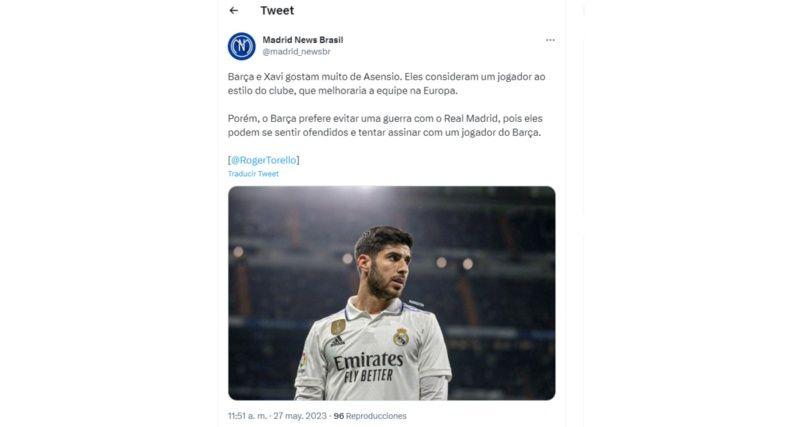Click the Emirates Fly Better shirt logo
800x427 pixels.
[368, 367]
